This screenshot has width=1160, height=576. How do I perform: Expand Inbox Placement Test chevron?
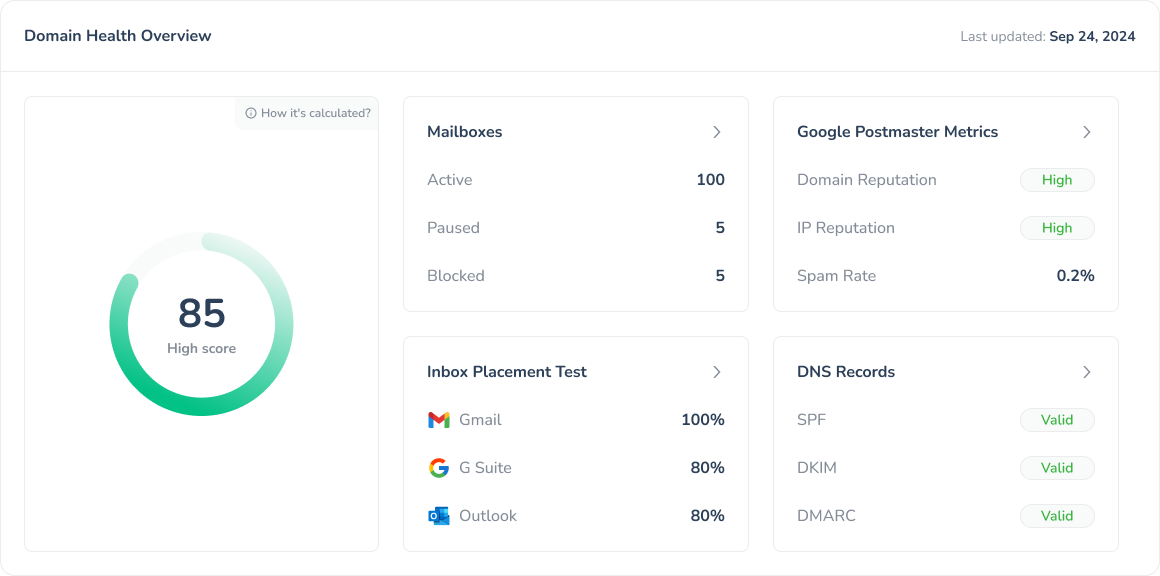pyautogui.click(x=716, y=372)
